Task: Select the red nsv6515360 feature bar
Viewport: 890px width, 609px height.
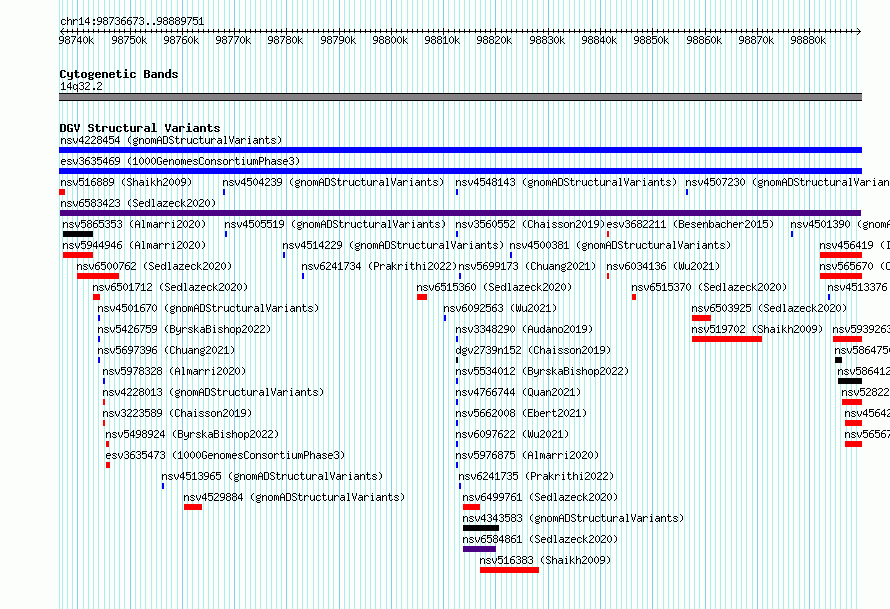Action: (x=422, y=297)
